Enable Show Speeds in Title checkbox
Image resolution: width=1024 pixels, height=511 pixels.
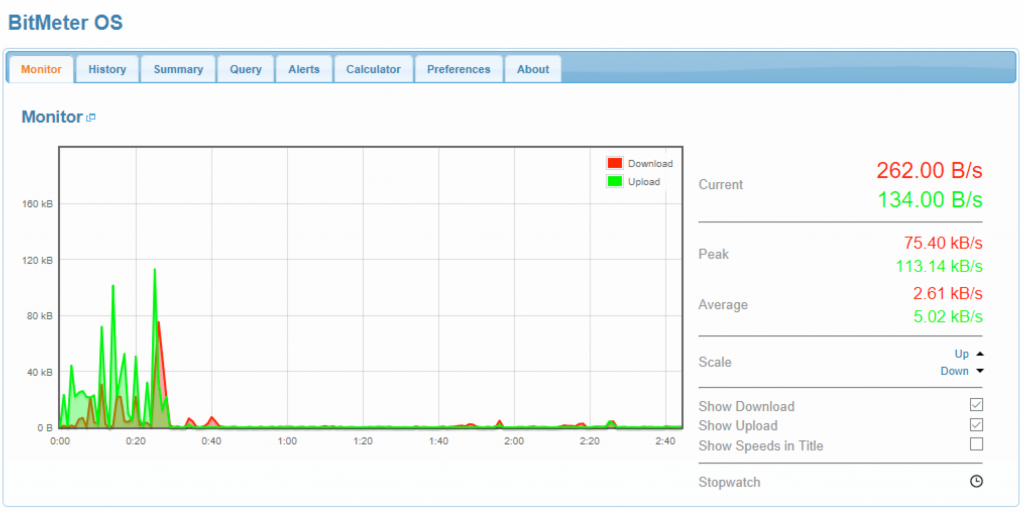(976, 444)
